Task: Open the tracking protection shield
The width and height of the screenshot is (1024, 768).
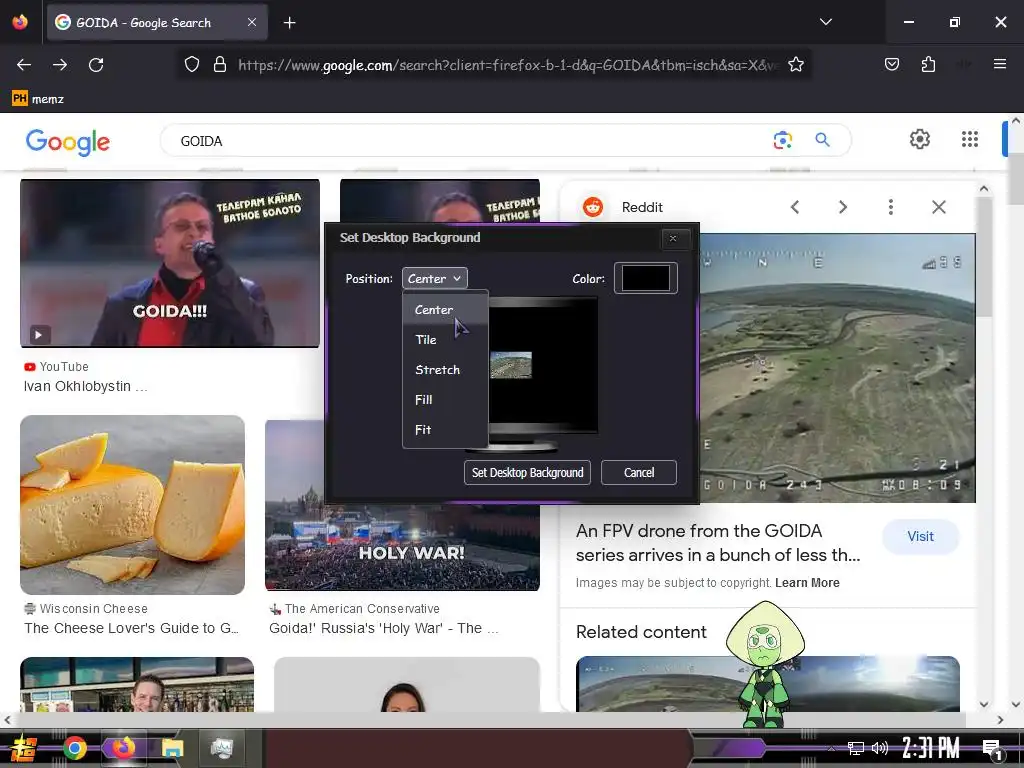Action: [191, 65]
